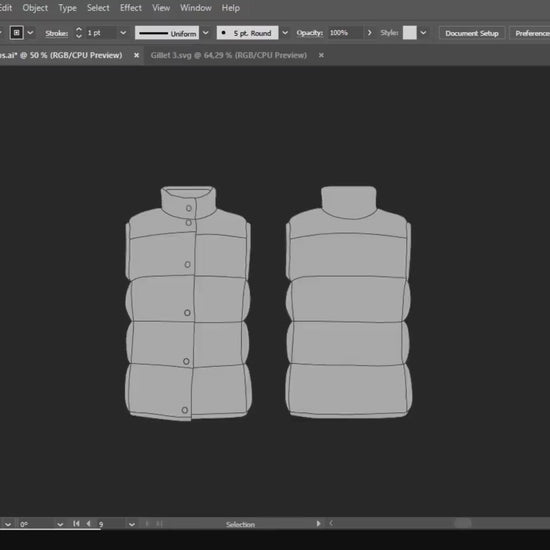
Task: Open the artboard number dropdown
Action: click(132, 524)
